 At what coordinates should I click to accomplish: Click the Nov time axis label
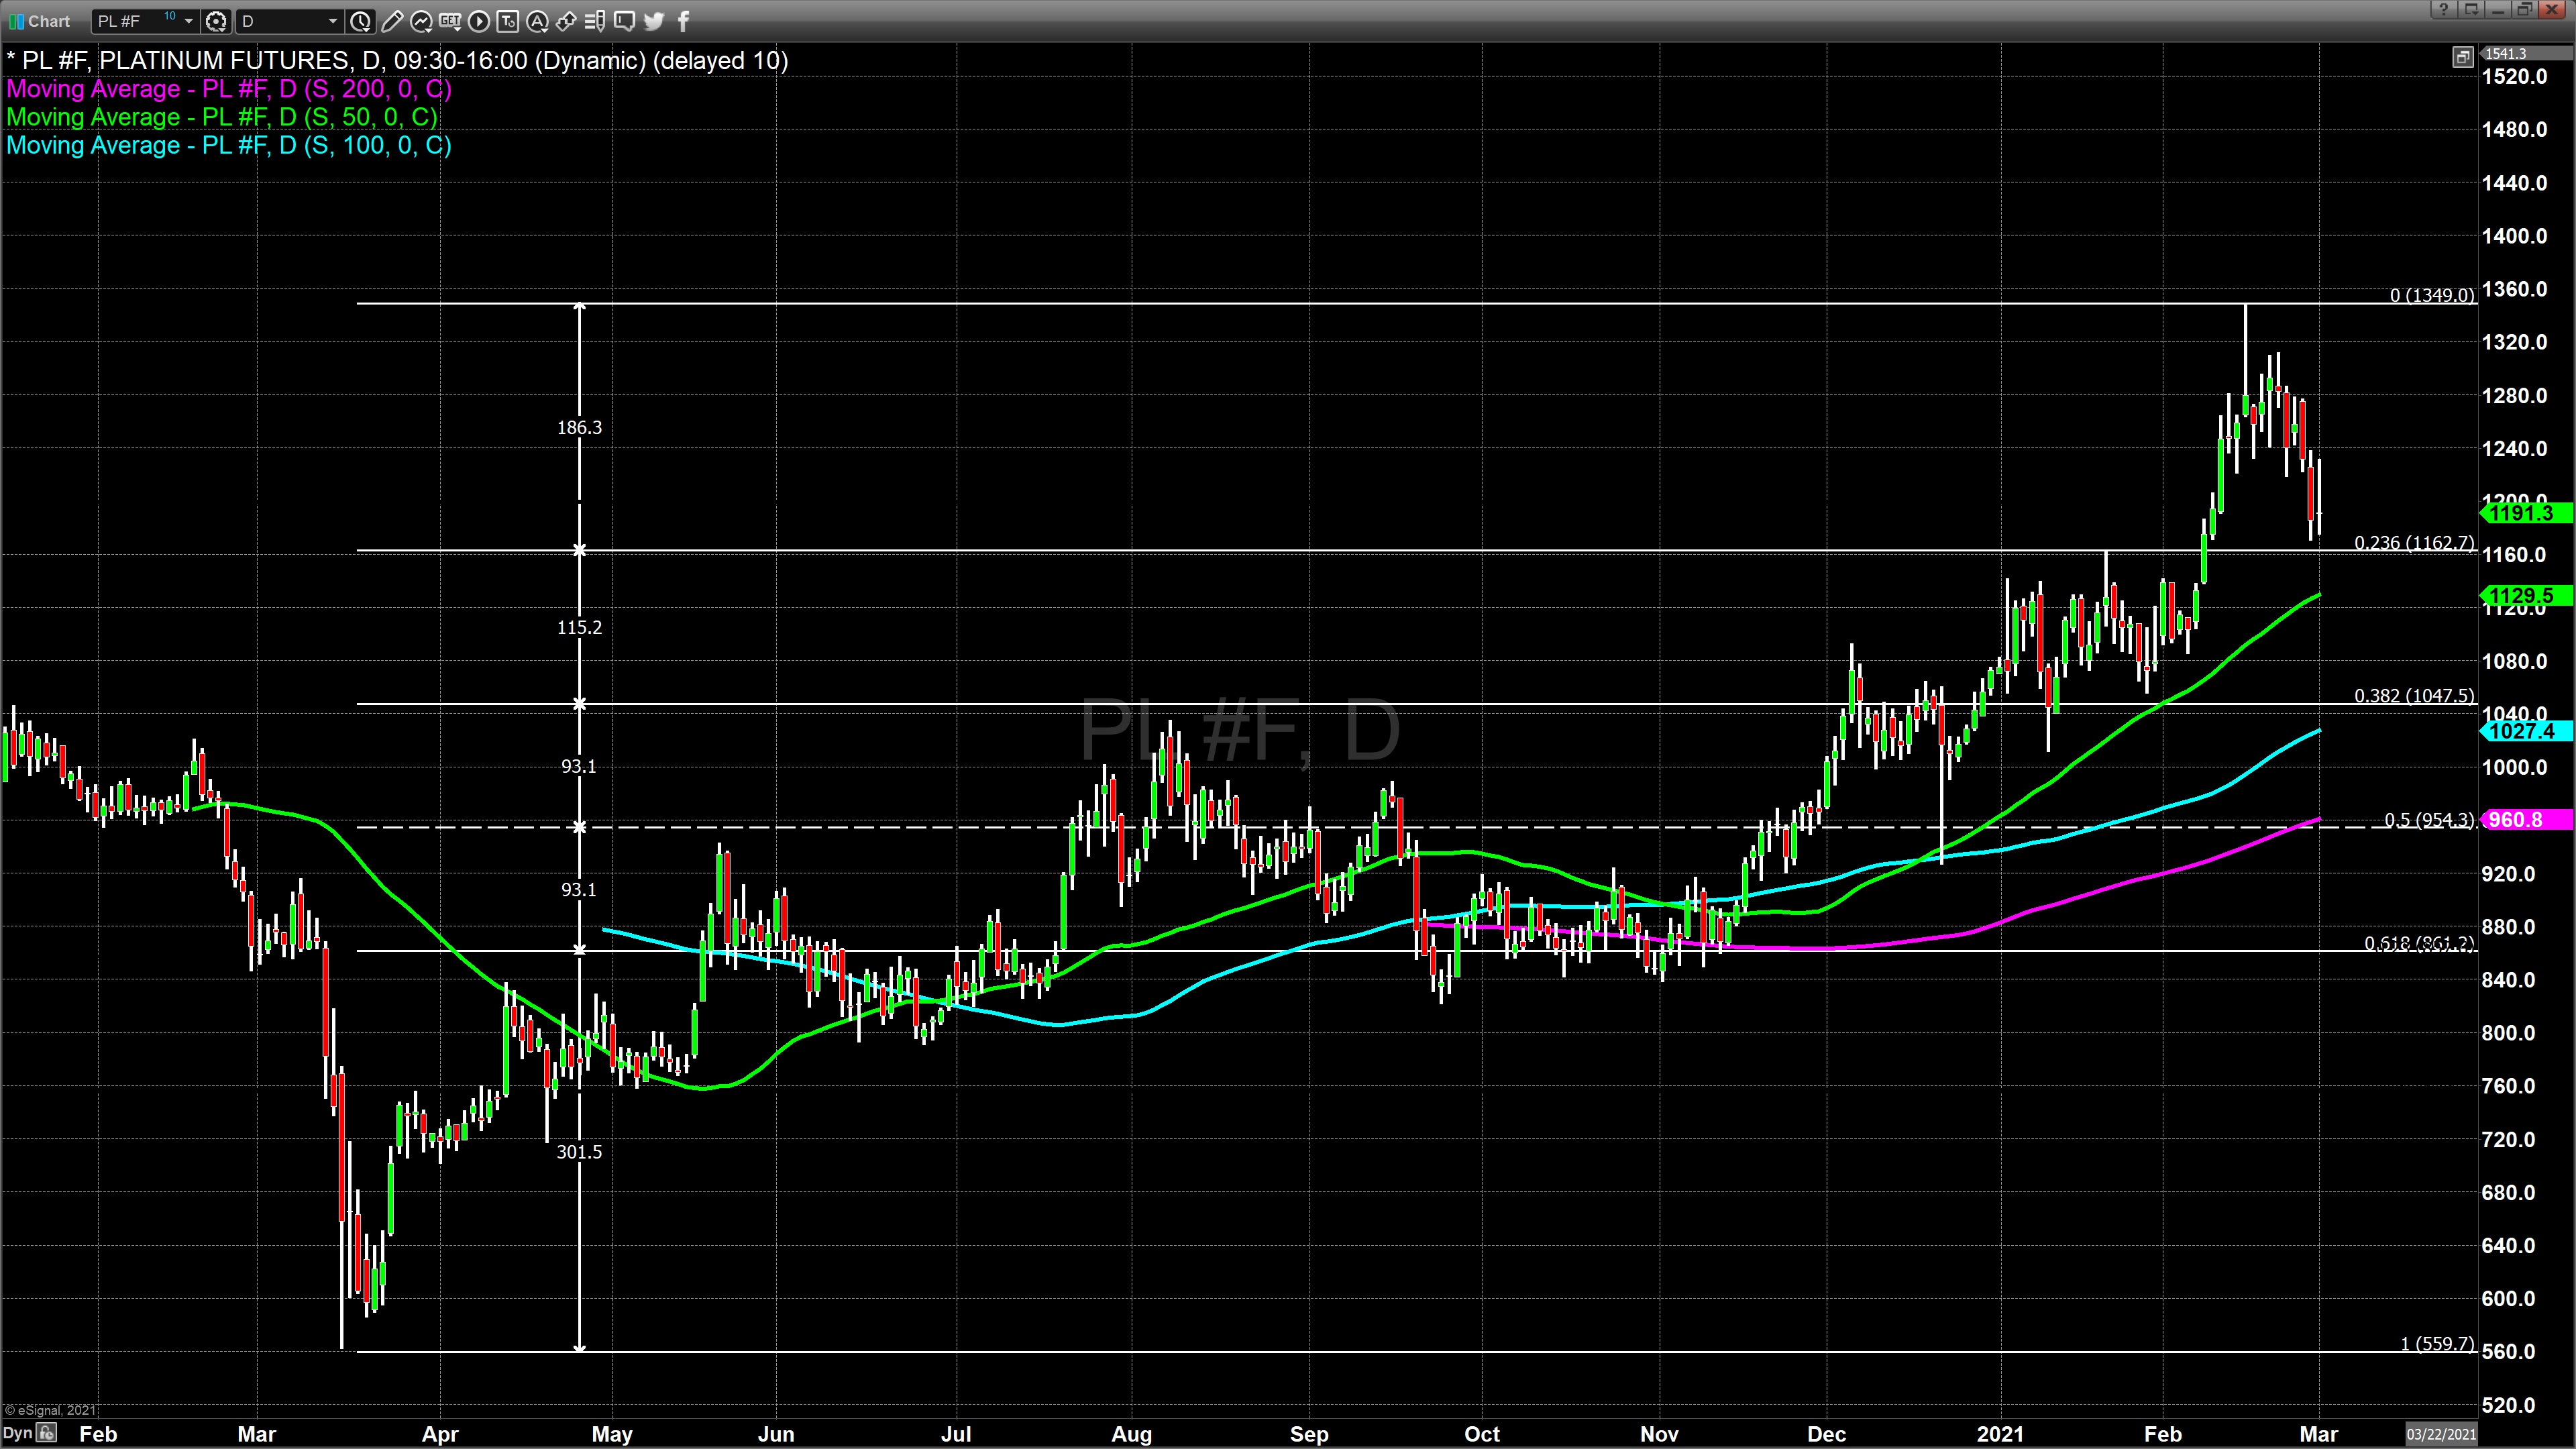(1659, 1434)
